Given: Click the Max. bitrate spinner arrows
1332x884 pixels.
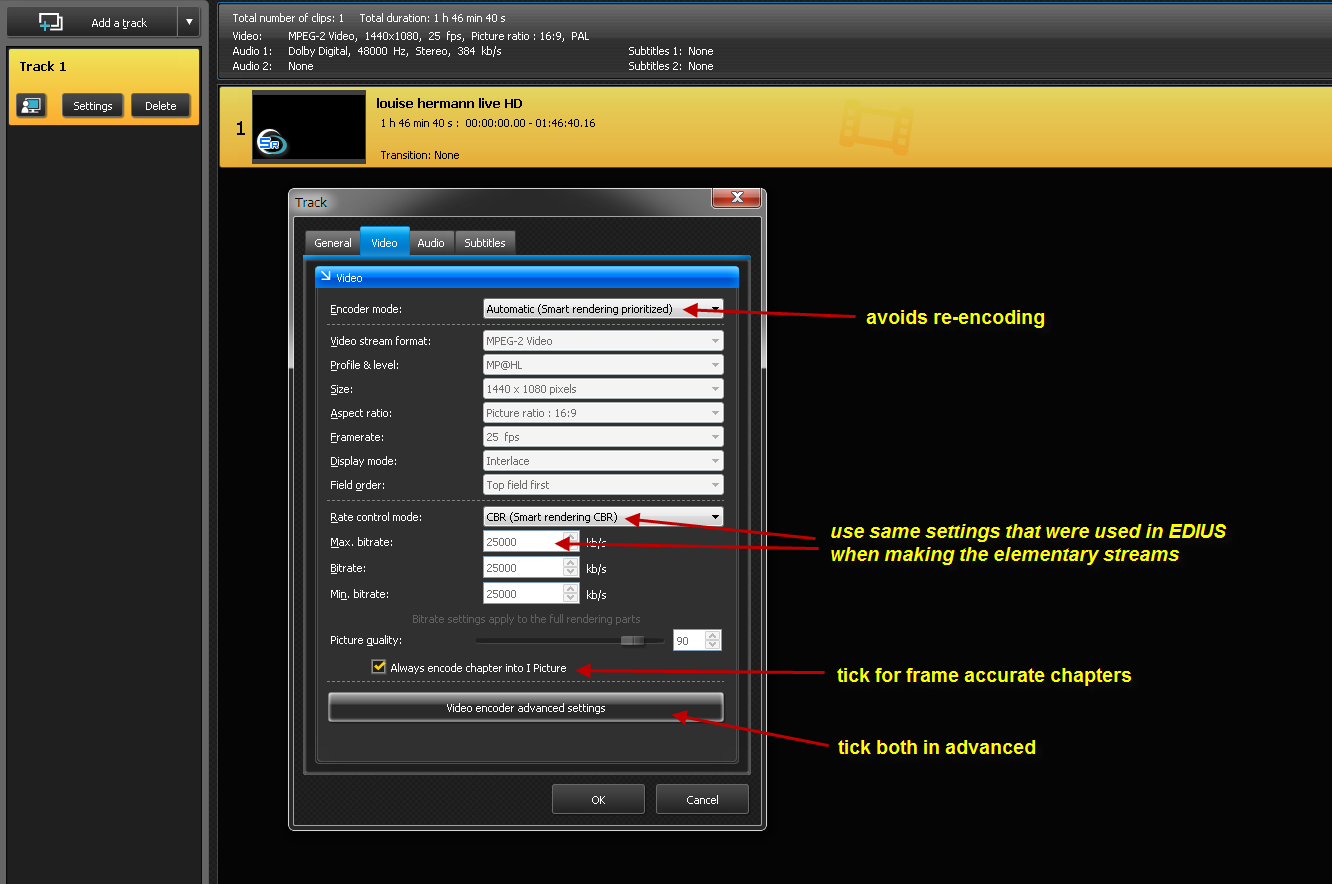Looking at the screenshot, I should (571, 542).
